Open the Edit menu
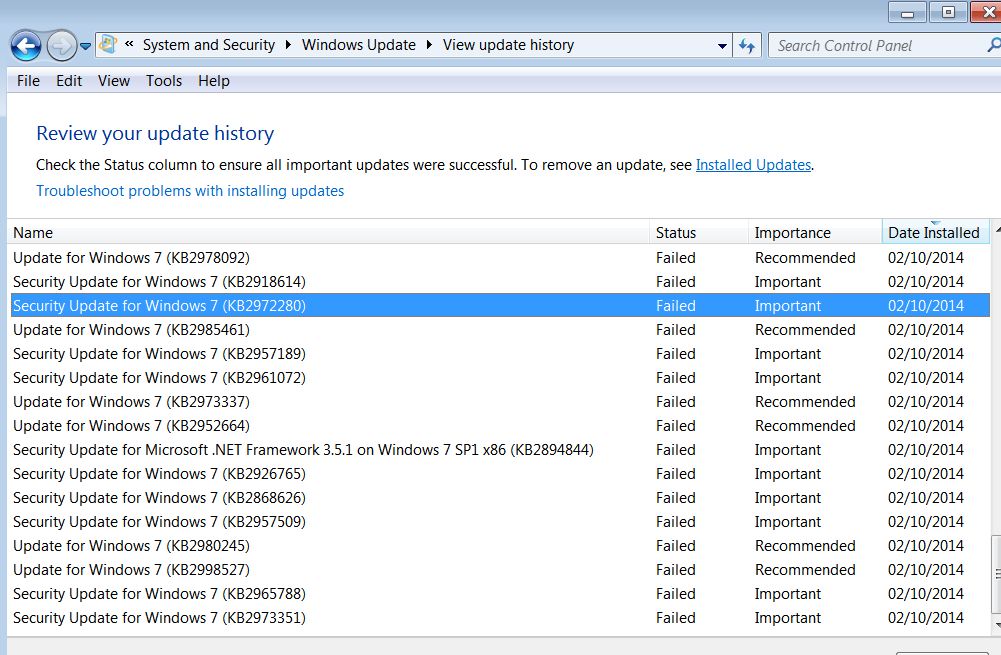The width and height of the screenshot is (1001, 655). (x=69, y=81)
